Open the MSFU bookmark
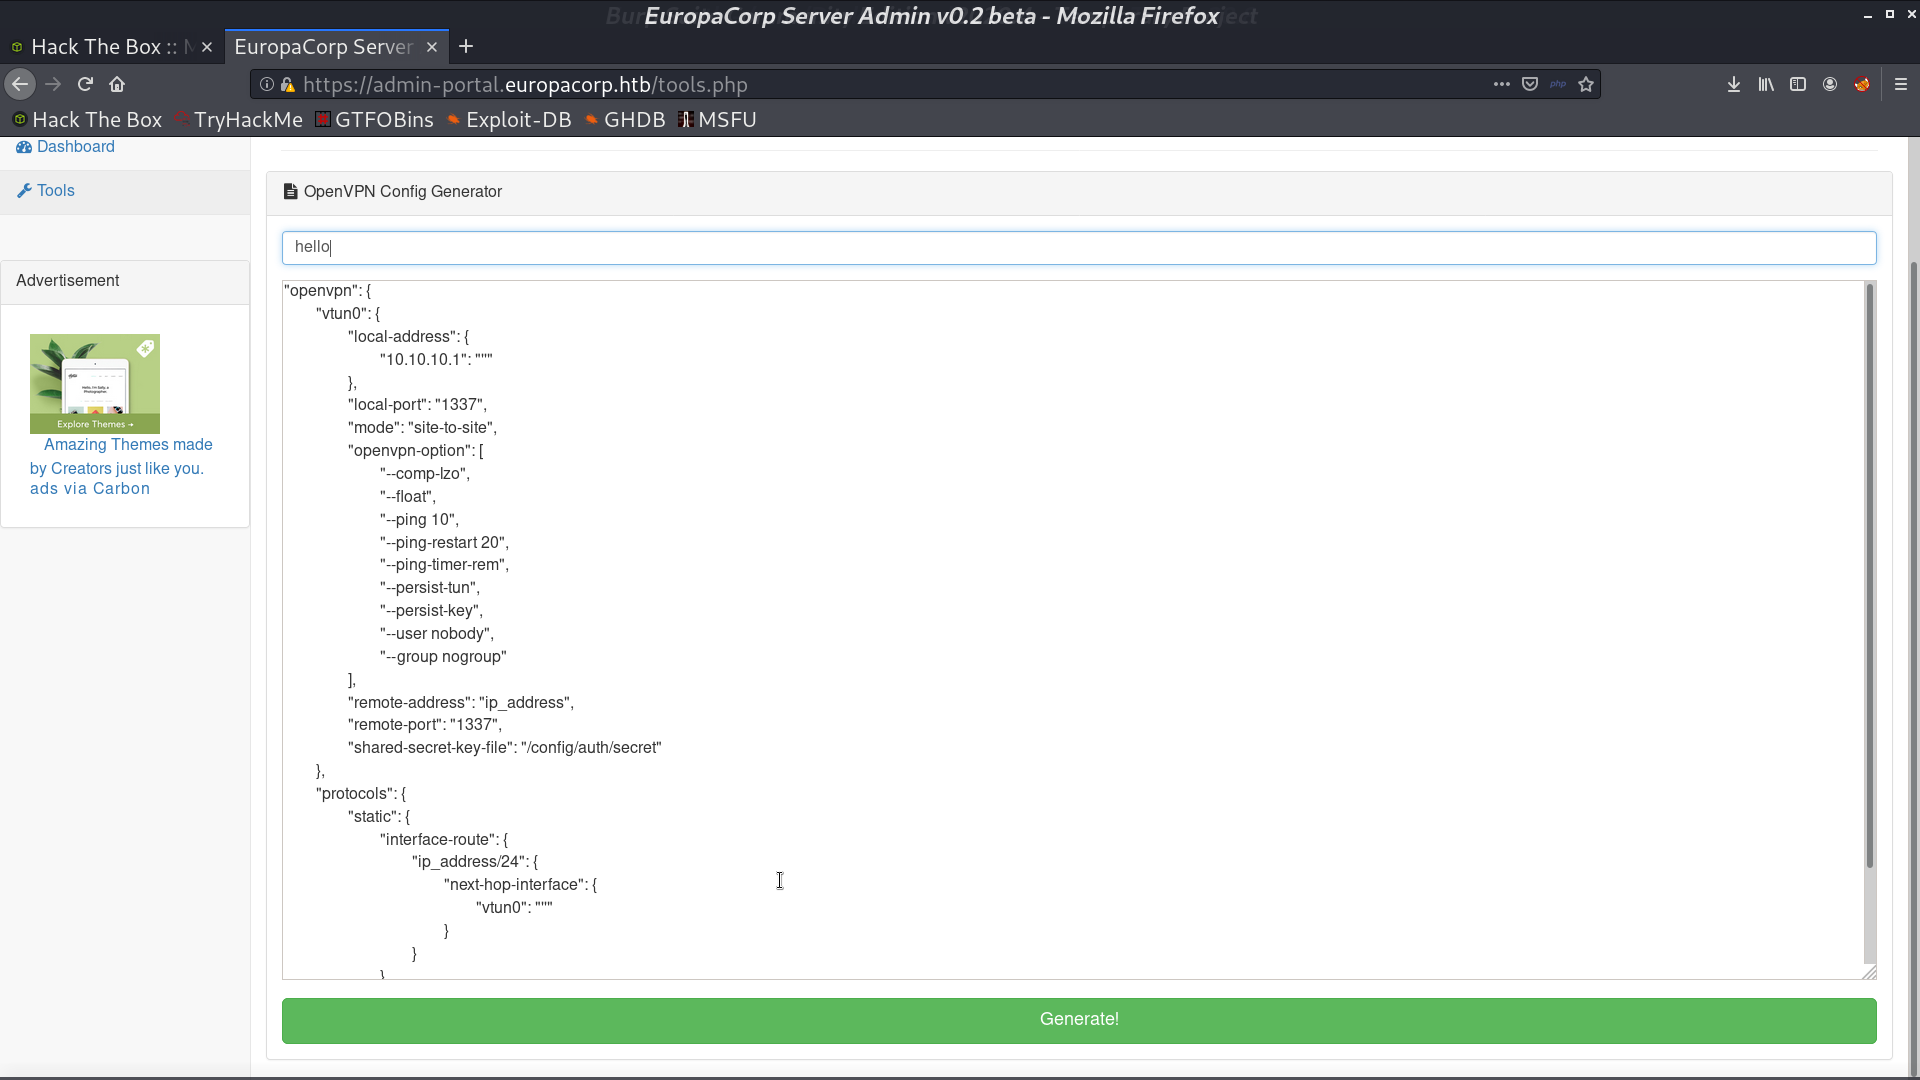 (x=717, y=120)
